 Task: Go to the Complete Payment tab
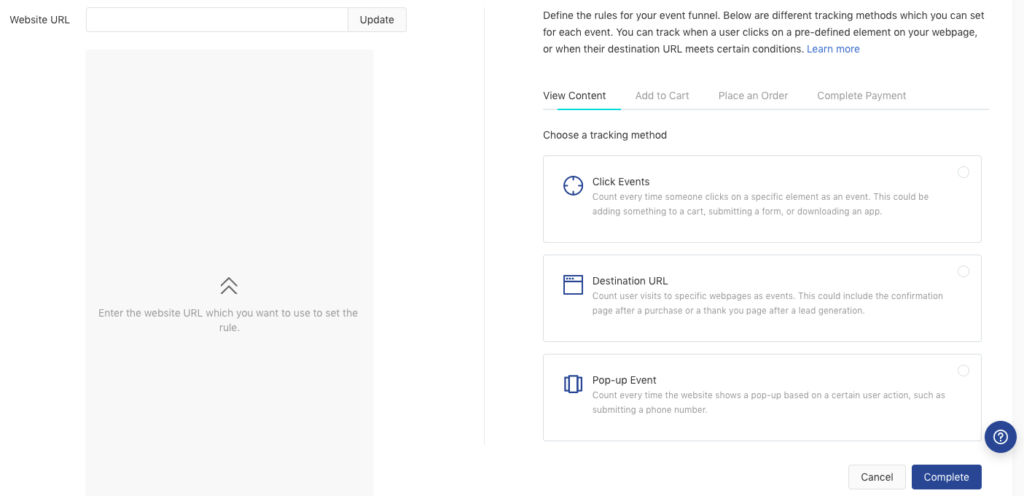[861, 95]
